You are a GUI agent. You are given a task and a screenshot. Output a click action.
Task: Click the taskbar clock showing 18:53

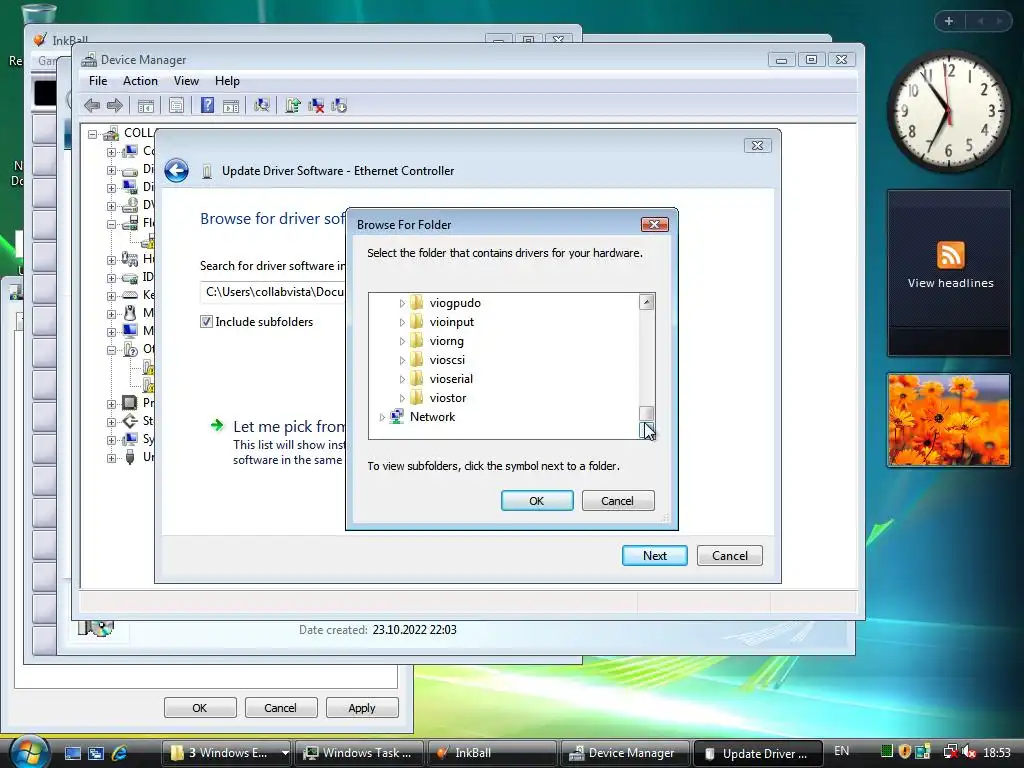(997, 753)
